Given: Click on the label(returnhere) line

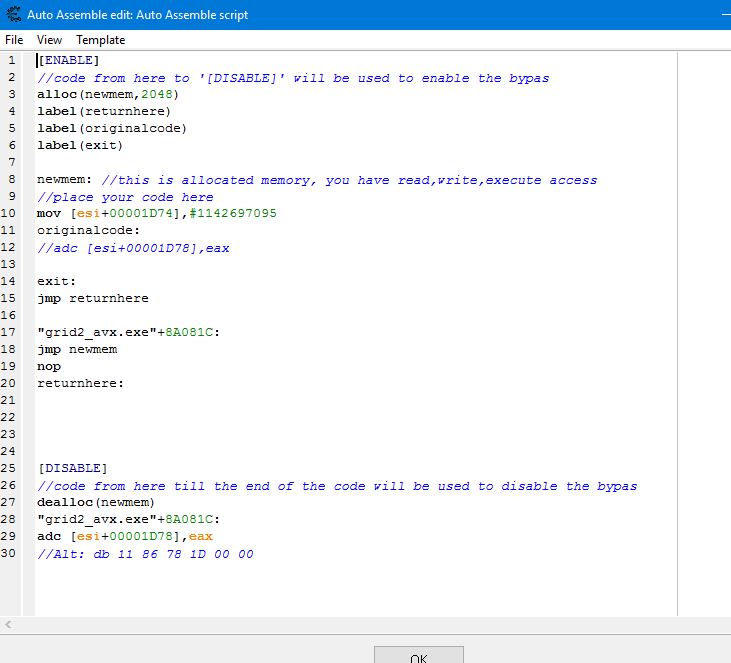Looking at the screenshot, I should click(104, 112).
